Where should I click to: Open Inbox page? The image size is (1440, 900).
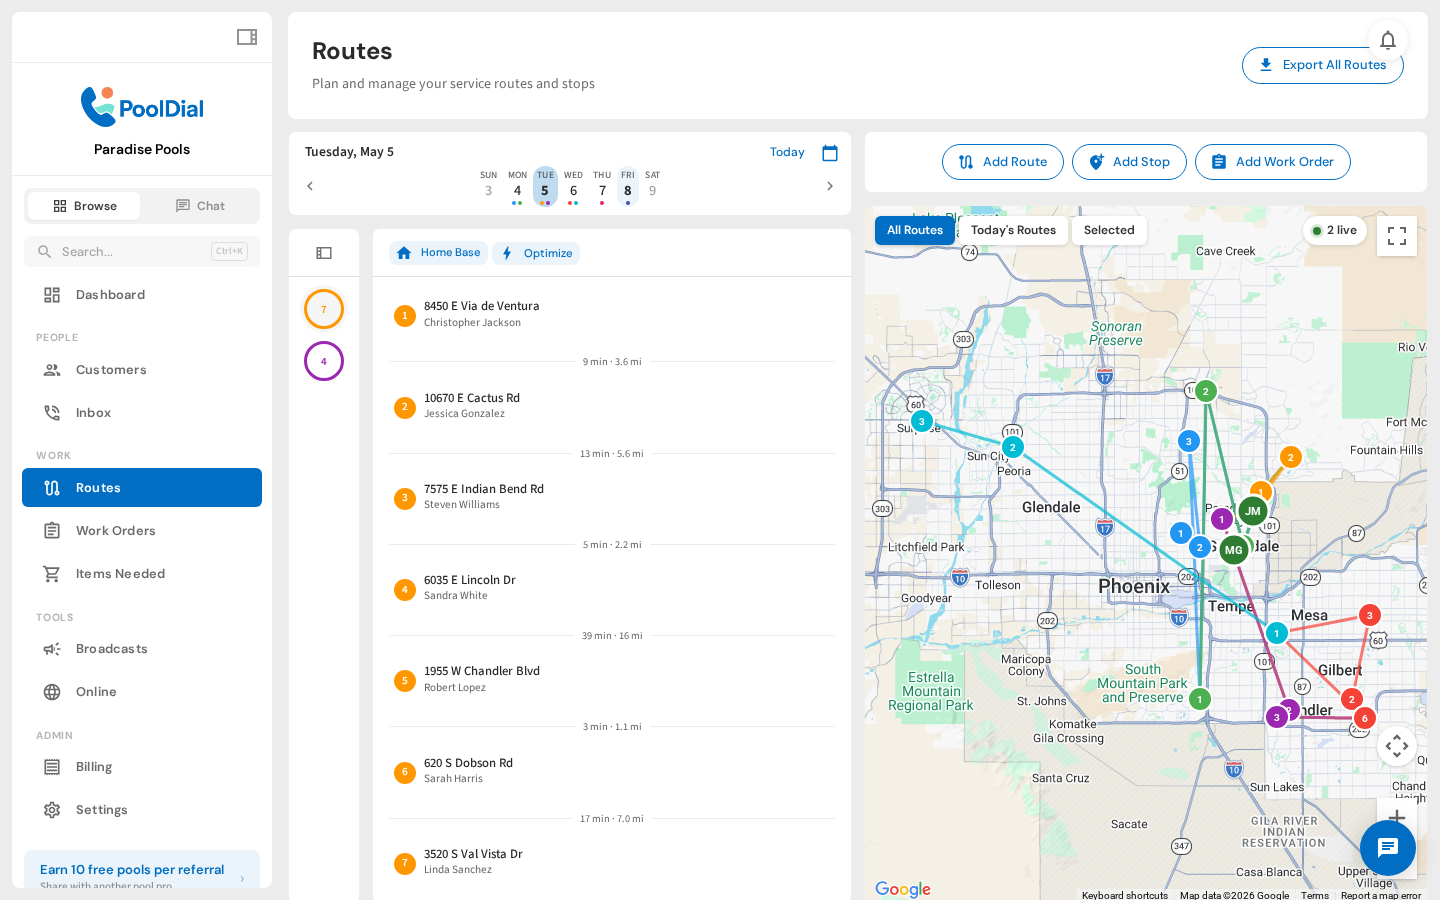pos(142,413)
